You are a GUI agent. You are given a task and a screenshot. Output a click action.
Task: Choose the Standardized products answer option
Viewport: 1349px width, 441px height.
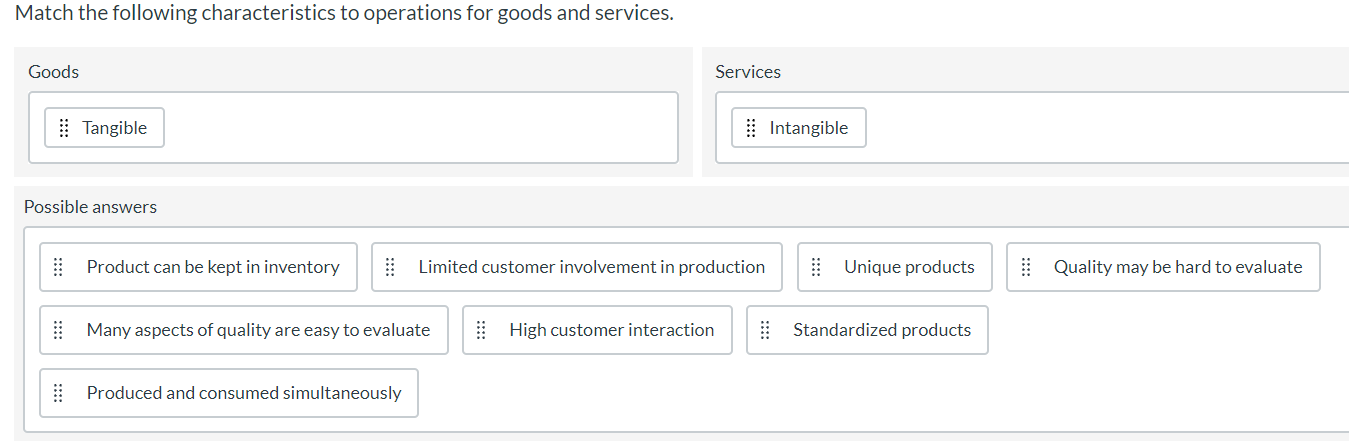(x=881, y=330)
